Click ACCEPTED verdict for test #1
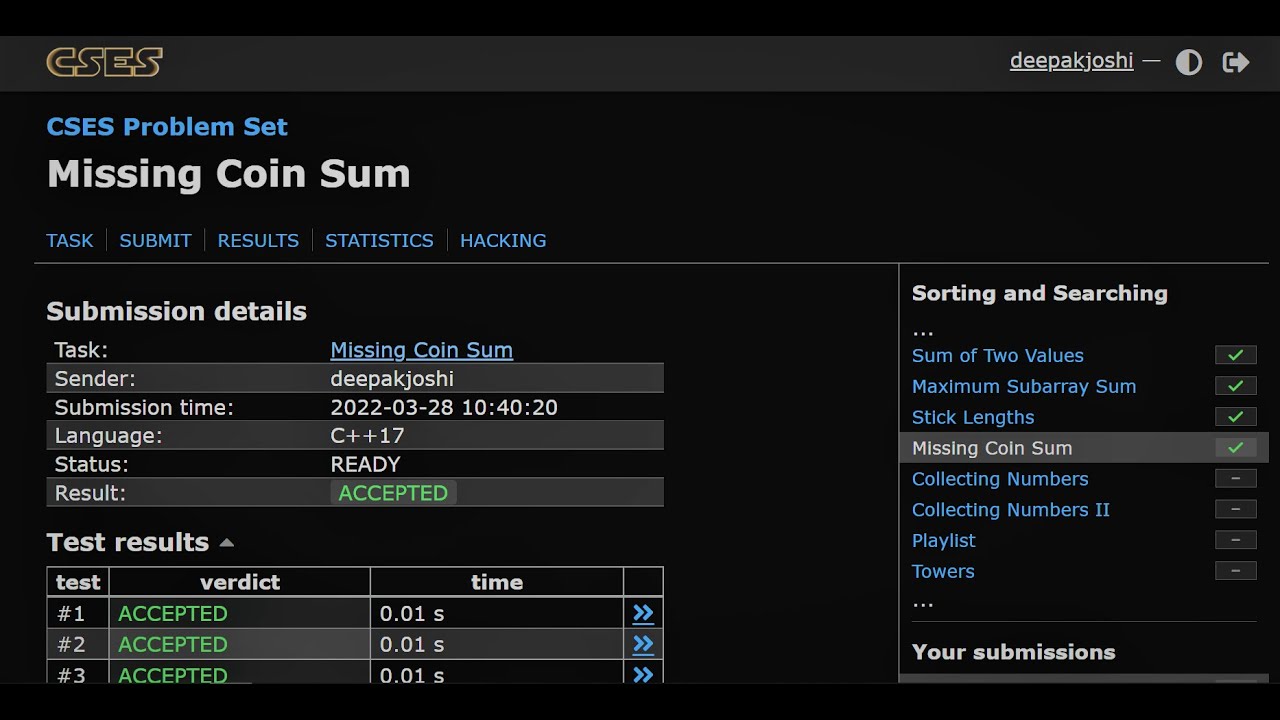 (173, 614)
